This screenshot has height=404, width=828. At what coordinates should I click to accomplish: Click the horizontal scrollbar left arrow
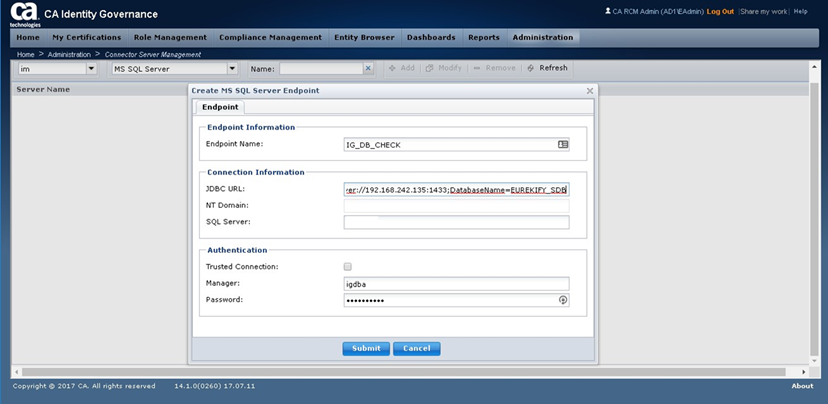pos(16,372)
